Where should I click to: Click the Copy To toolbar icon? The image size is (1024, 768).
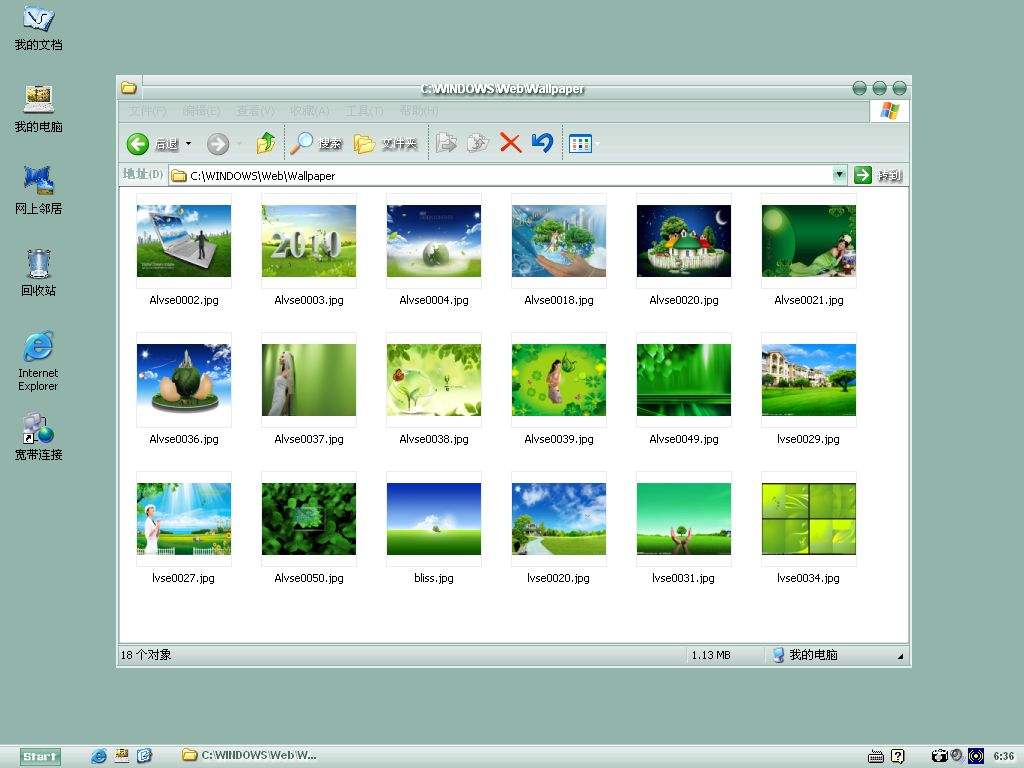pos(478,143)
